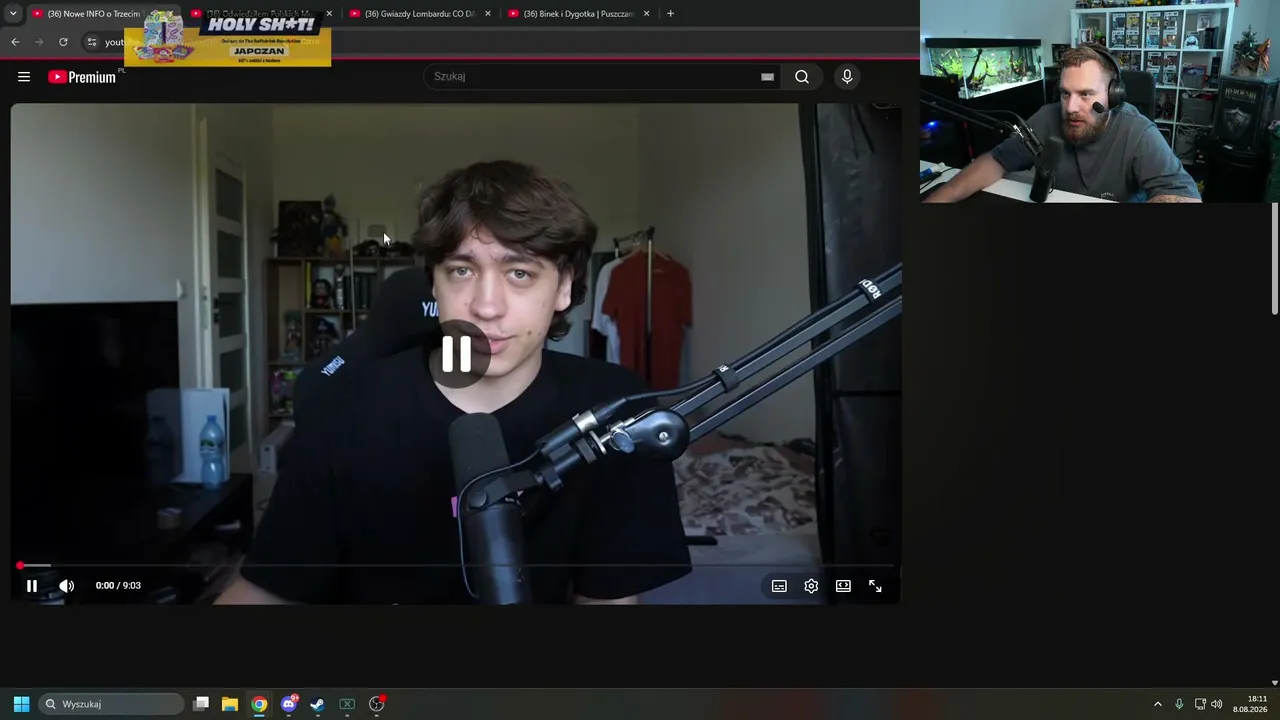Open Steam from the taskbar
This screenshot has width=1280, height=720.
pyautogui.click(x=317, y=704)
